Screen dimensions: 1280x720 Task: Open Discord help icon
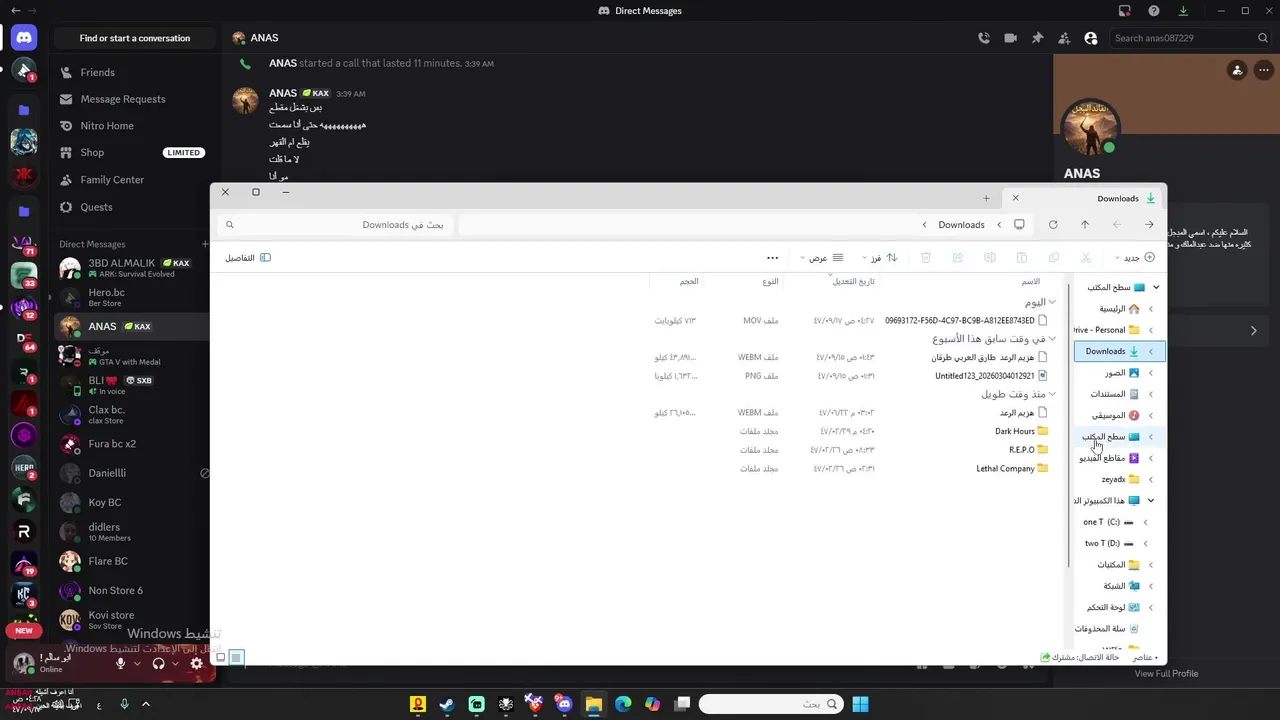pos(1154,11)
